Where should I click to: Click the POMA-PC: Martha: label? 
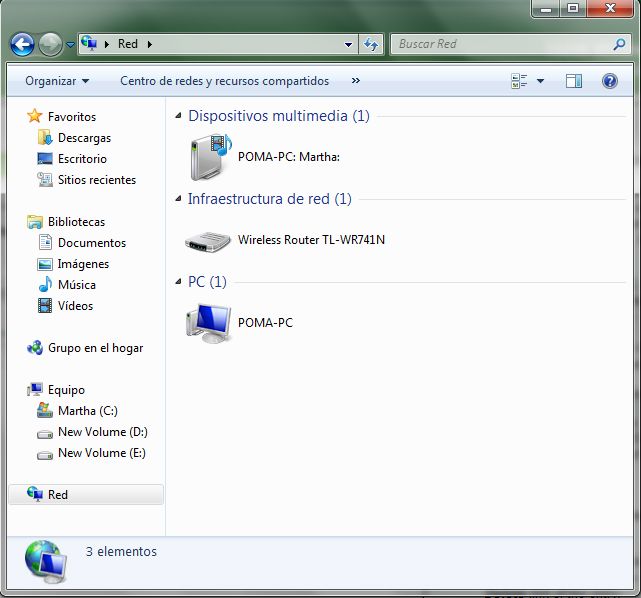[x=289, y=157]
